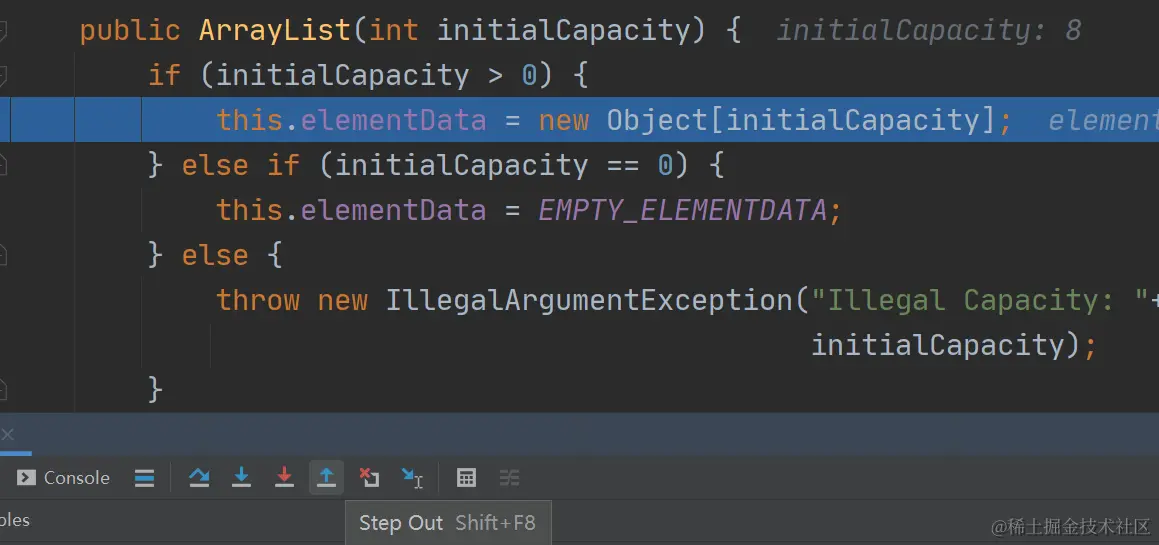Image resolution: width=1159 pixels, height=545 pixels.
Task: Click the 'throw' keyword
Action: (x=259, y=300)
